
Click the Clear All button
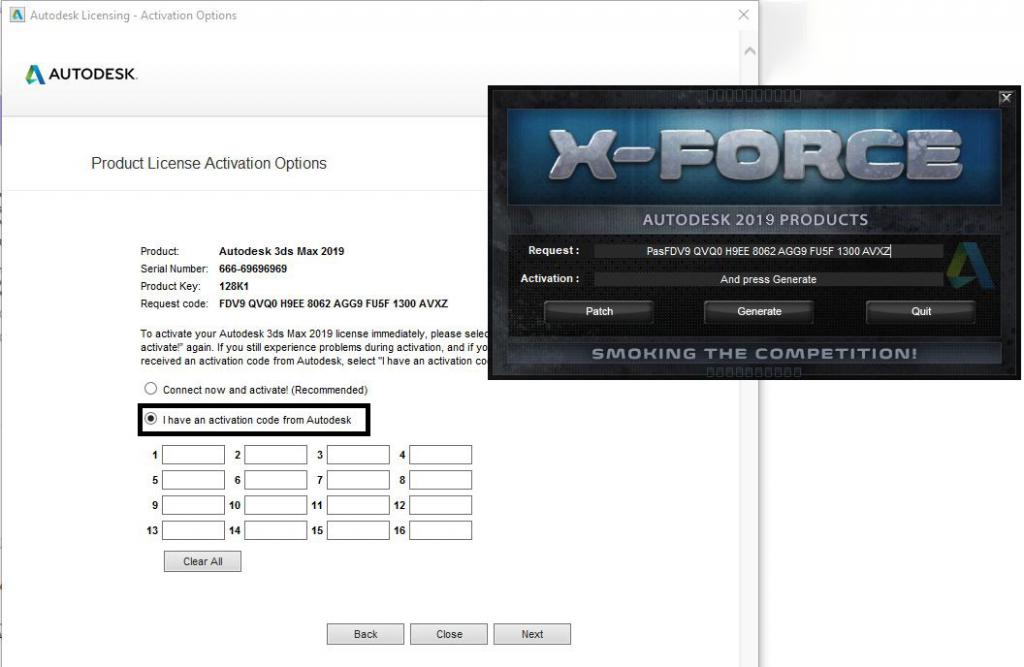[202, 561]
